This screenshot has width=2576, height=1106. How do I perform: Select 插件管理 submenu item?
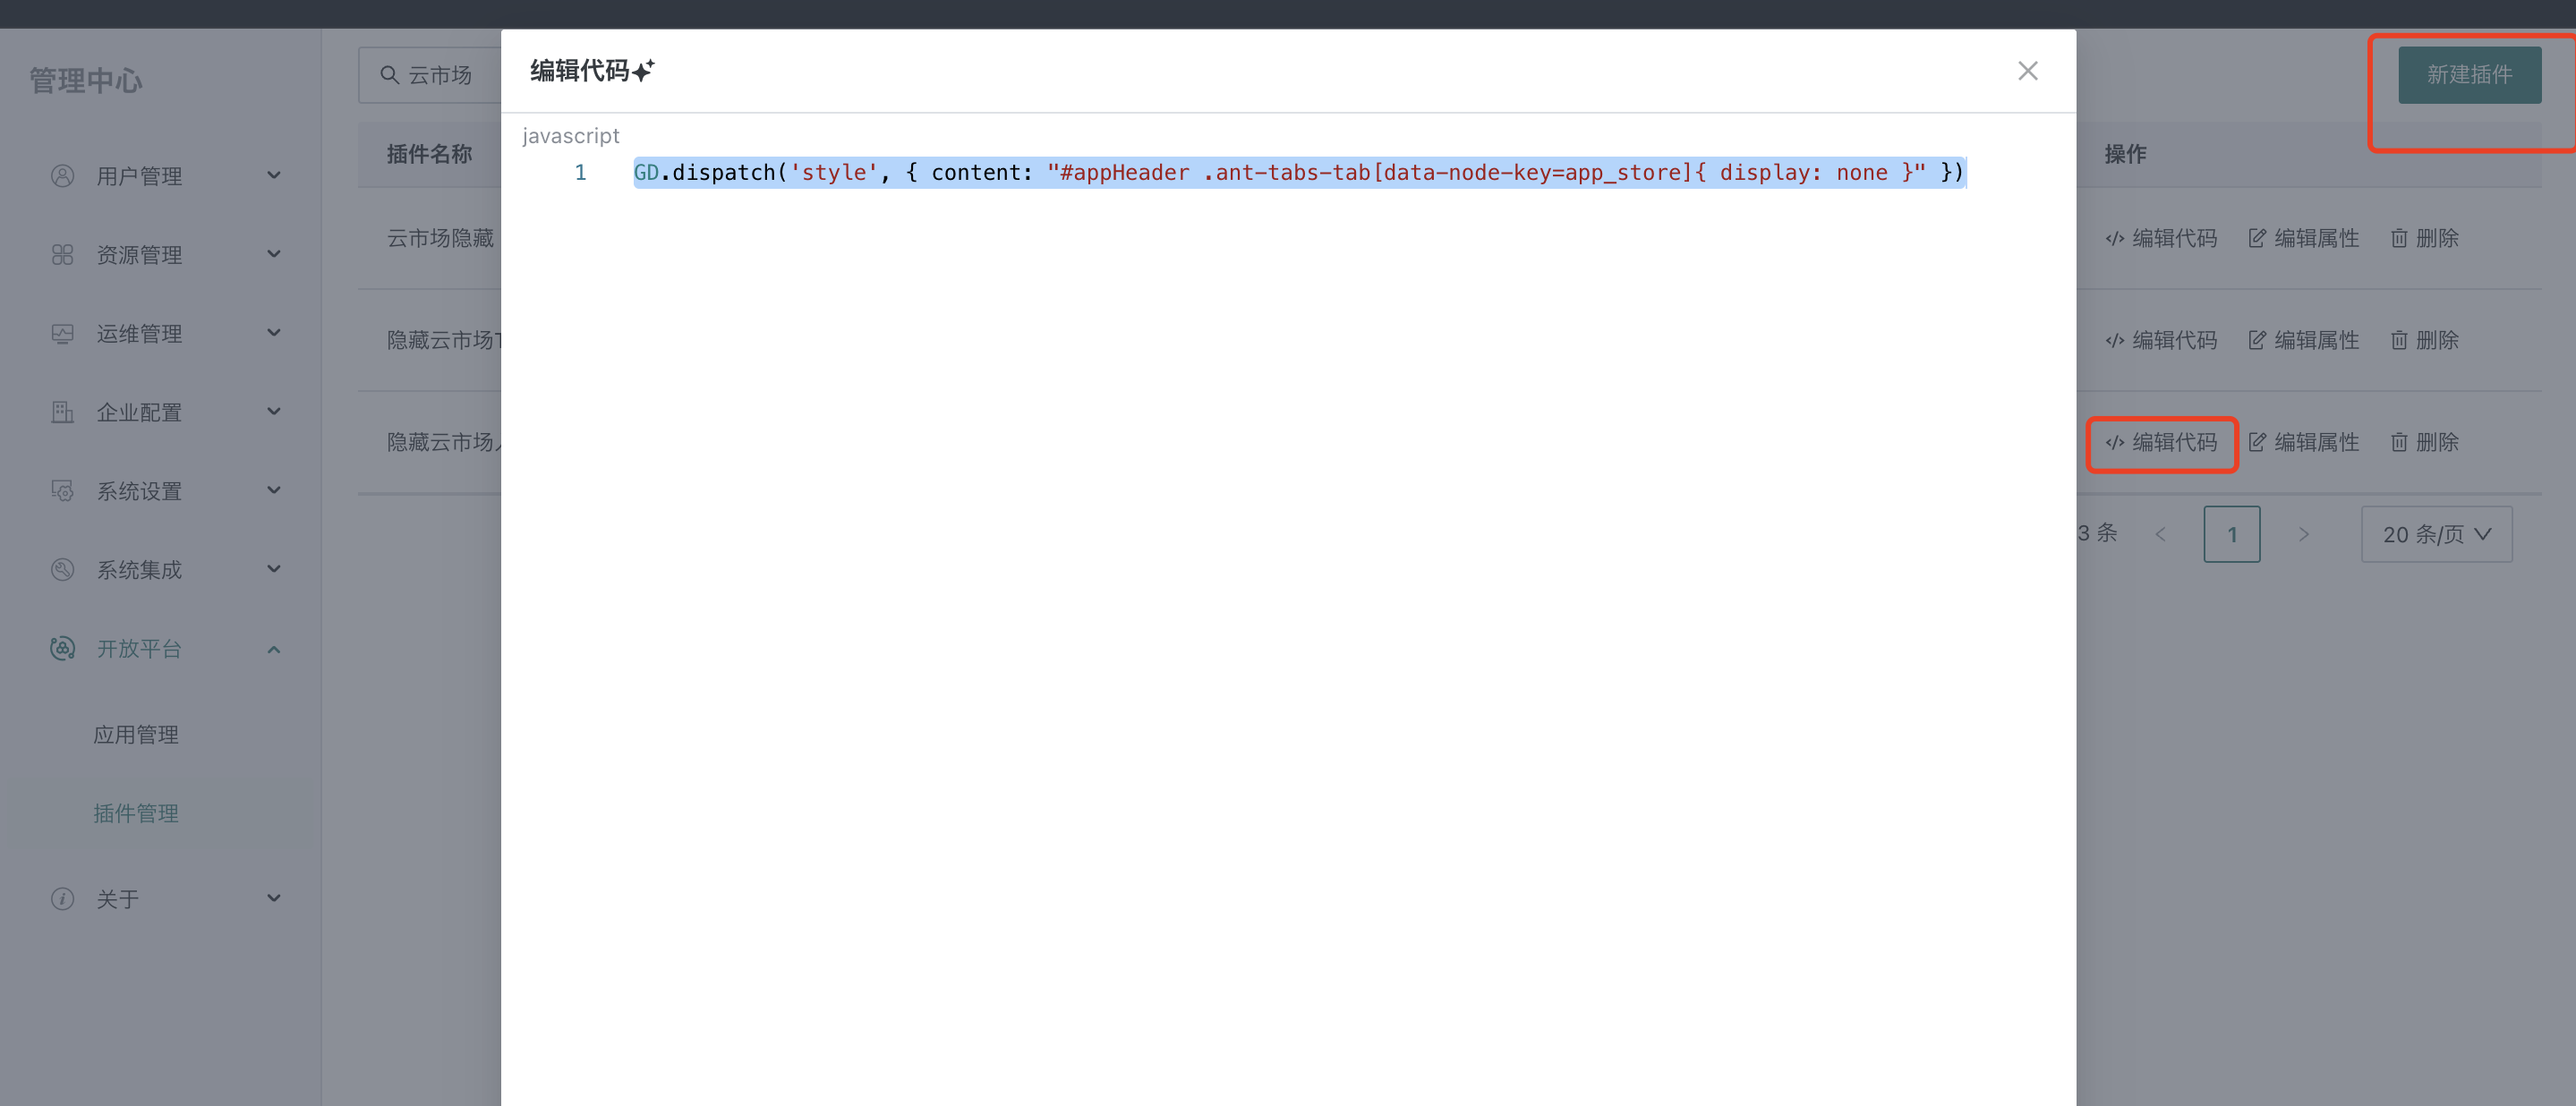click(136, 813)
